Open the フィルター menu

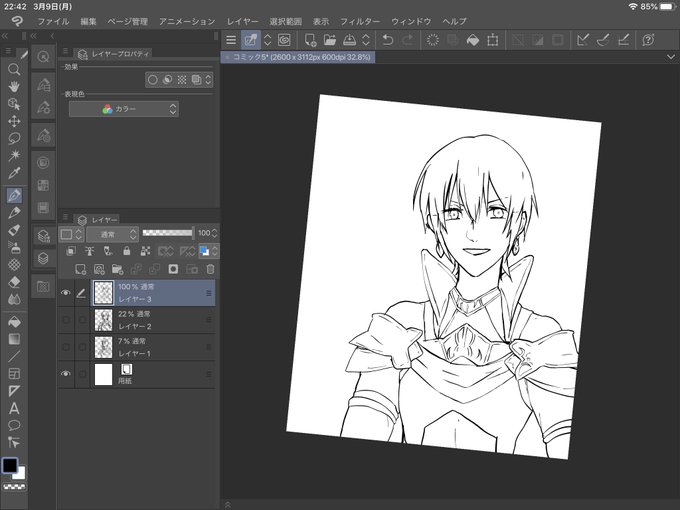[360, 22]
